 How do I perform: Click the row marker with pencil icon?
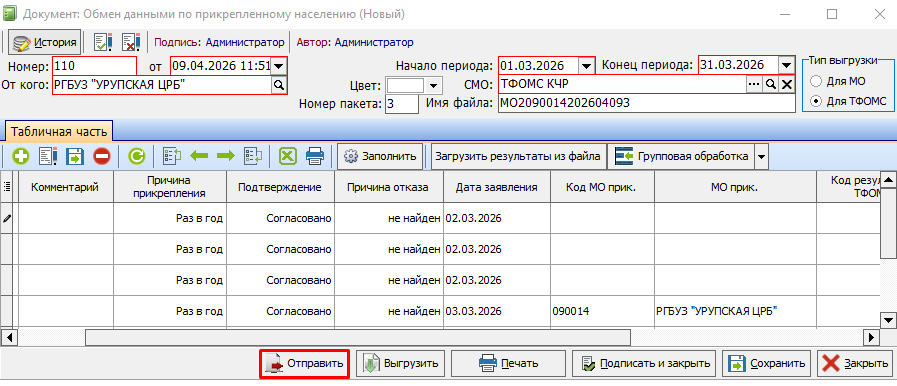(8, 218)
